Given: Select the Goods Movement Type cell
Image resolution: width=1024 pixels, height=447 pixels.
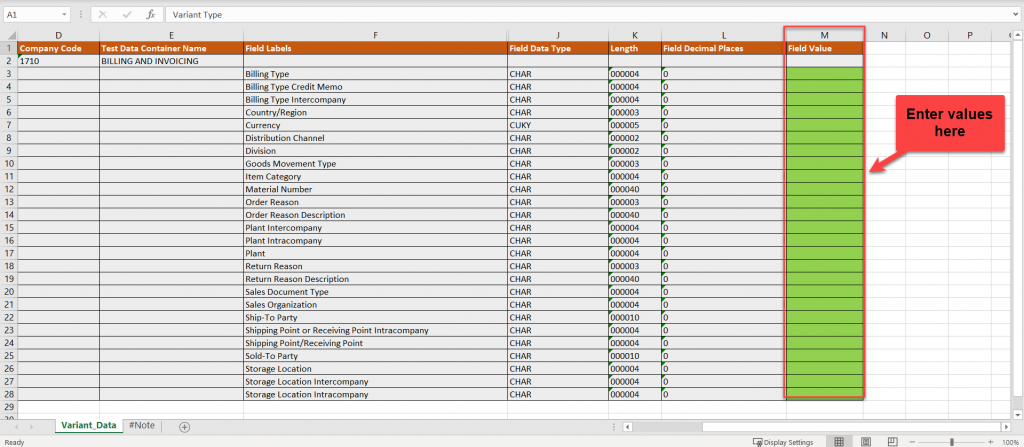Looking at the screenshot, I should pyautogui.click(x=376, y=163).
